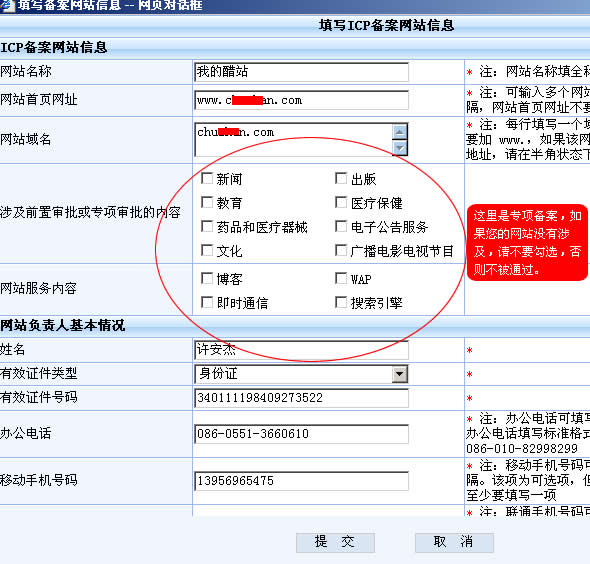Tick the 文化 checkbox
Viewport: 590px width, 564px height.
pos(207,251)
